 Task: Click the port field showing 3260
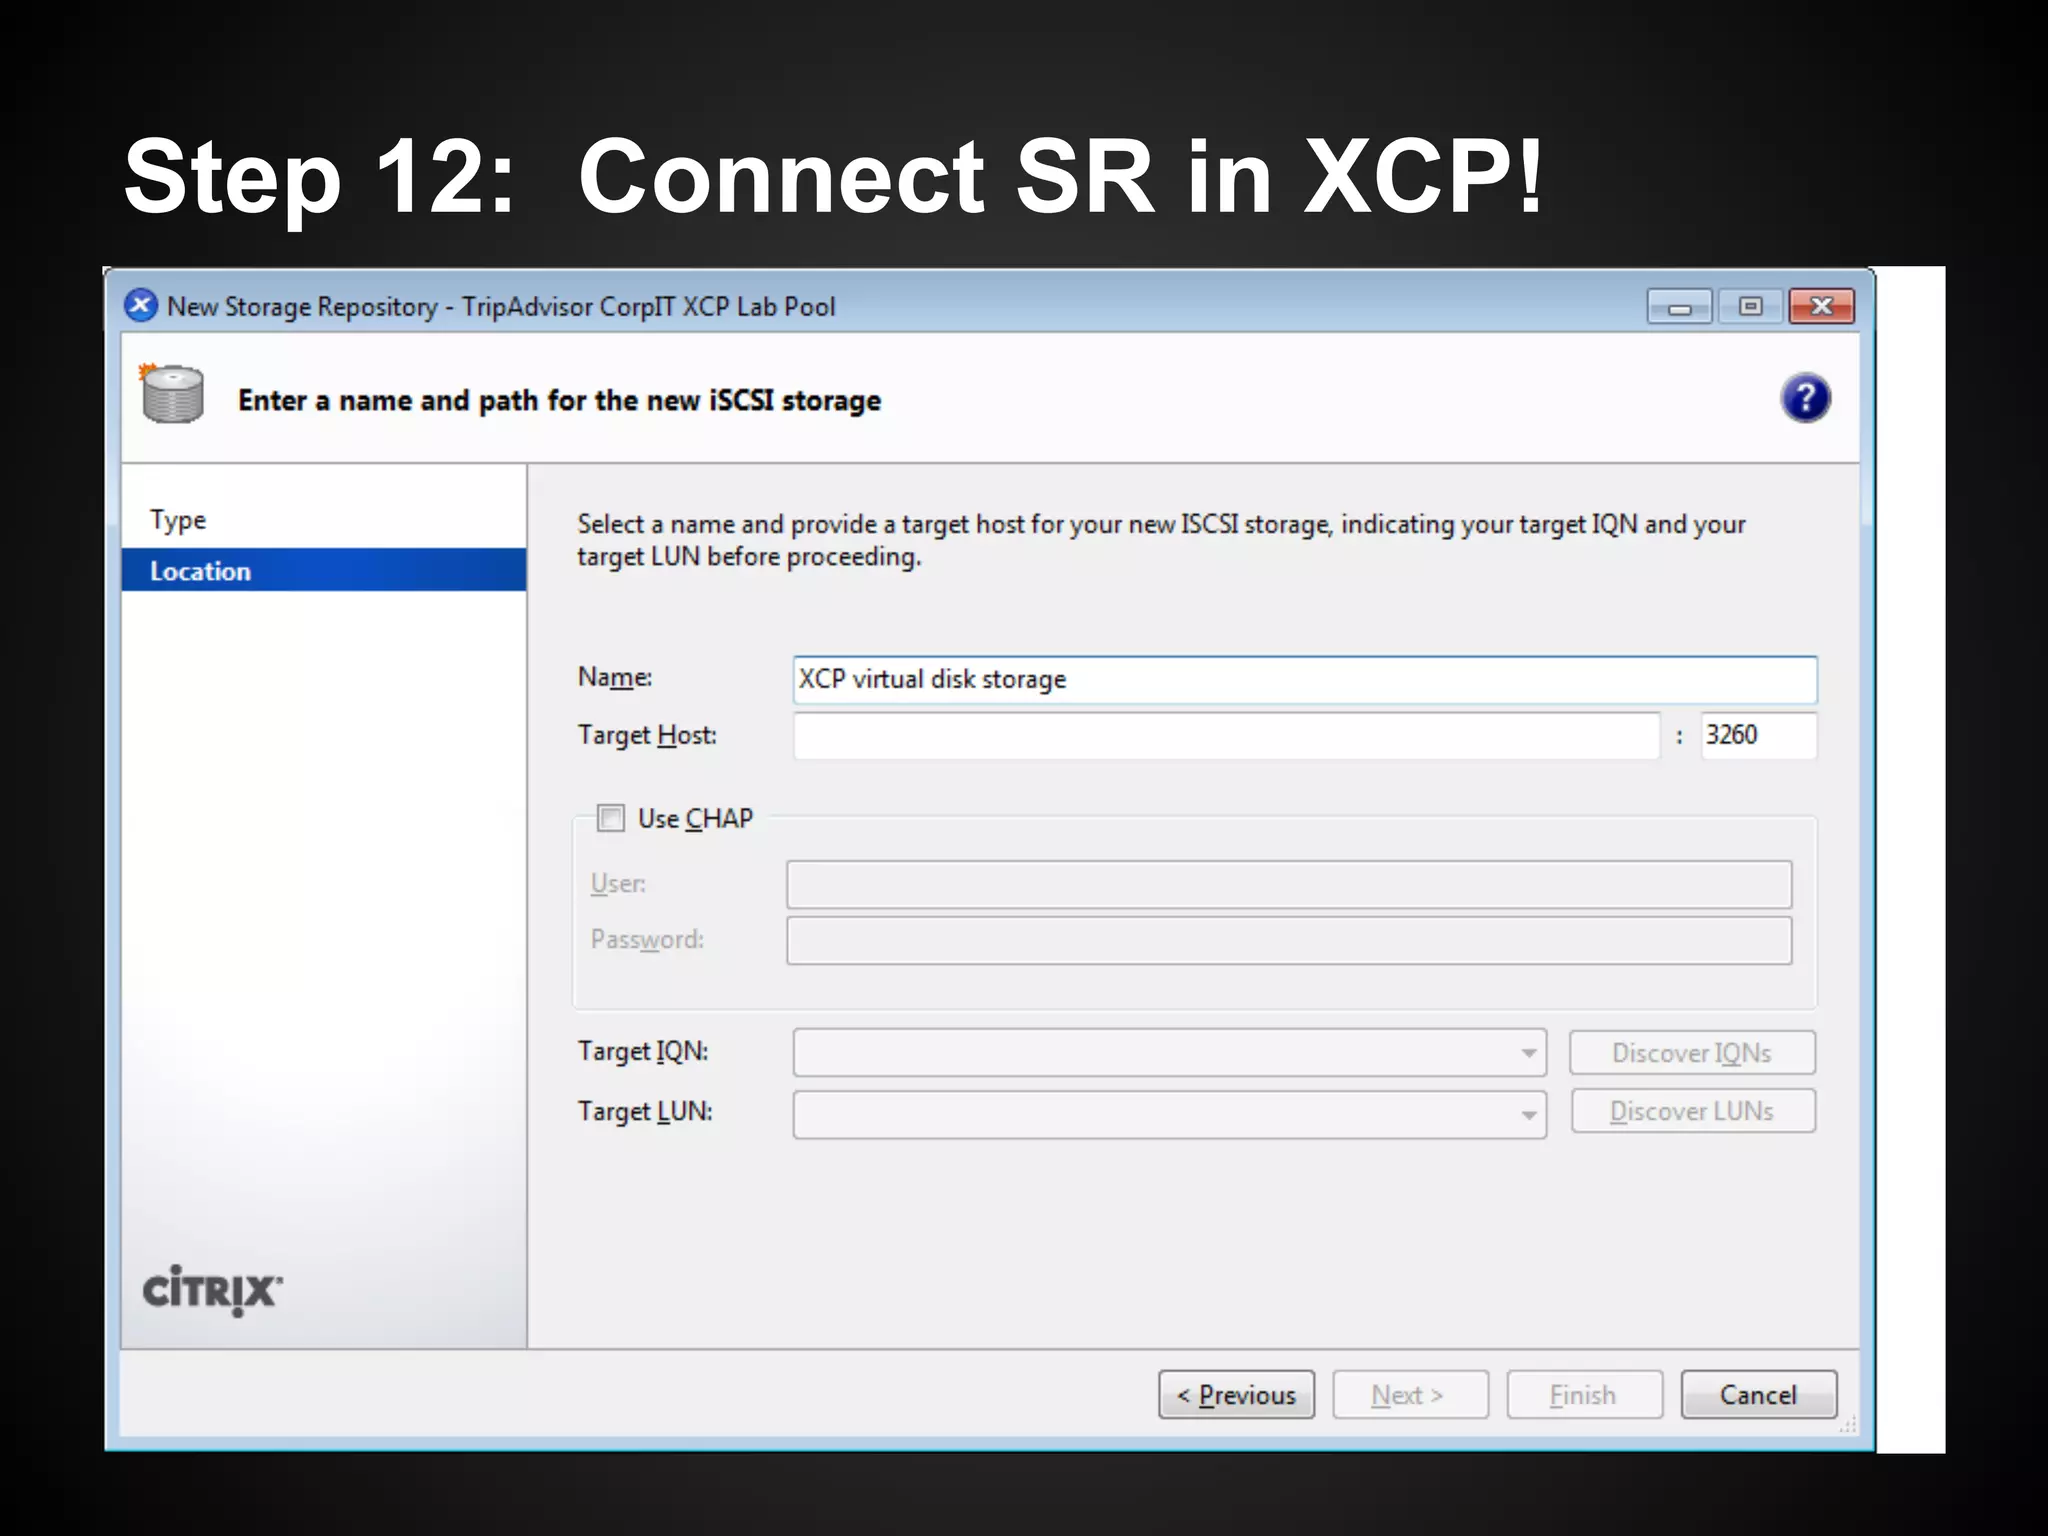click(x=1759, y=736)
